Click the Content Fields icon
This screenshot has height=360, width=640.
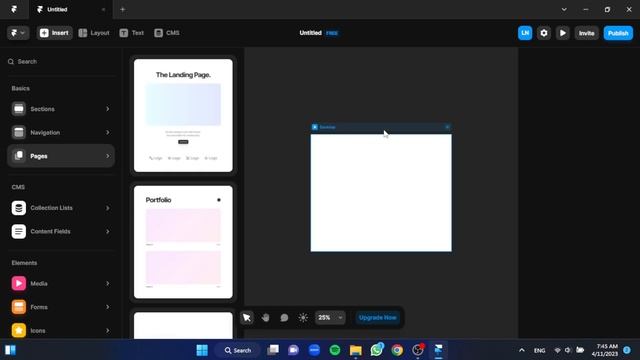[x=19, y=231]
